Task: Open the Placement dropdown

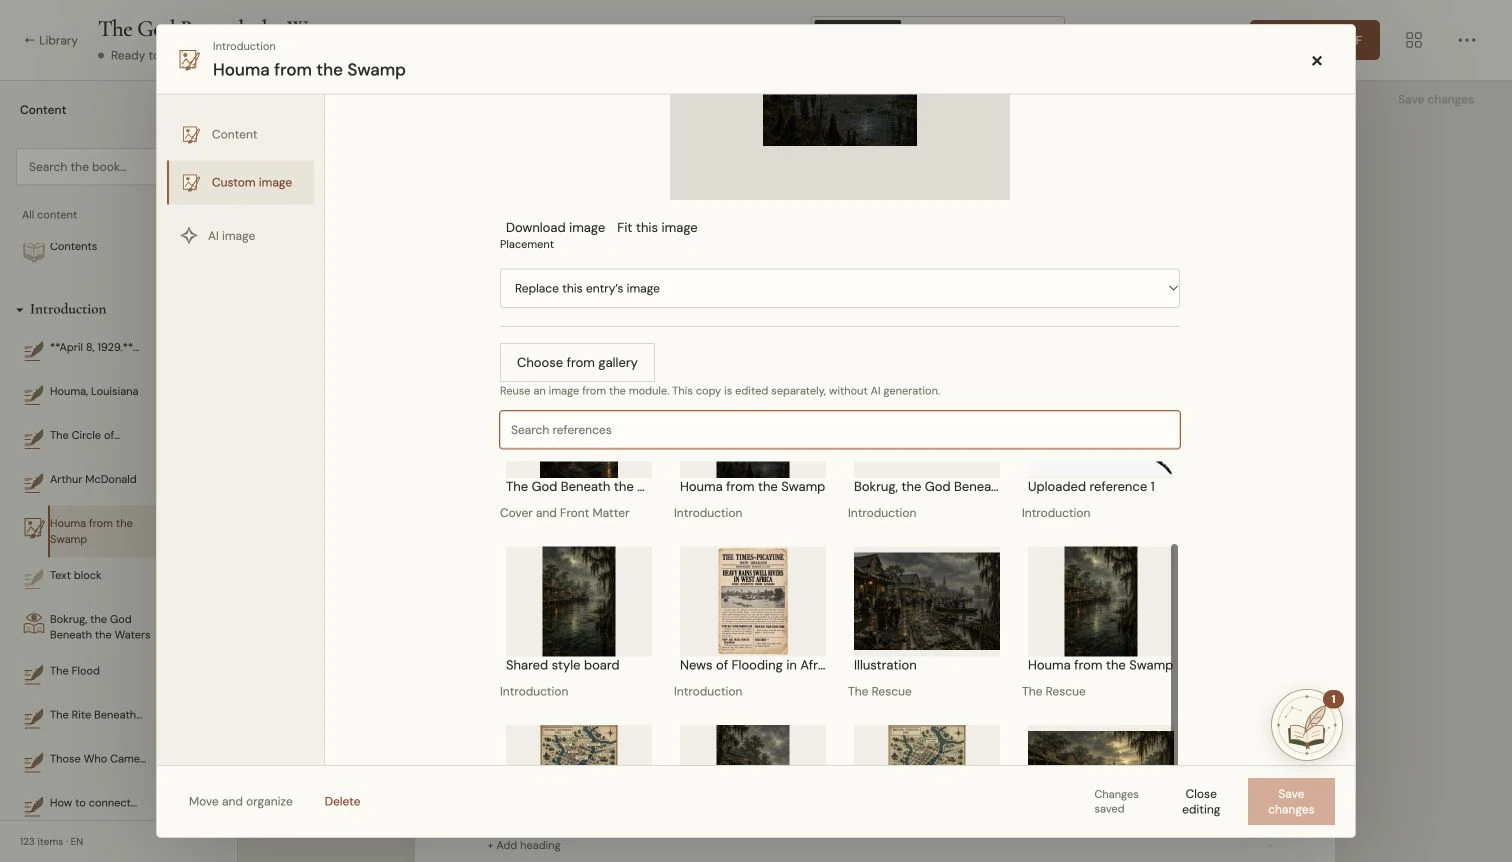Action: point(840,288)
